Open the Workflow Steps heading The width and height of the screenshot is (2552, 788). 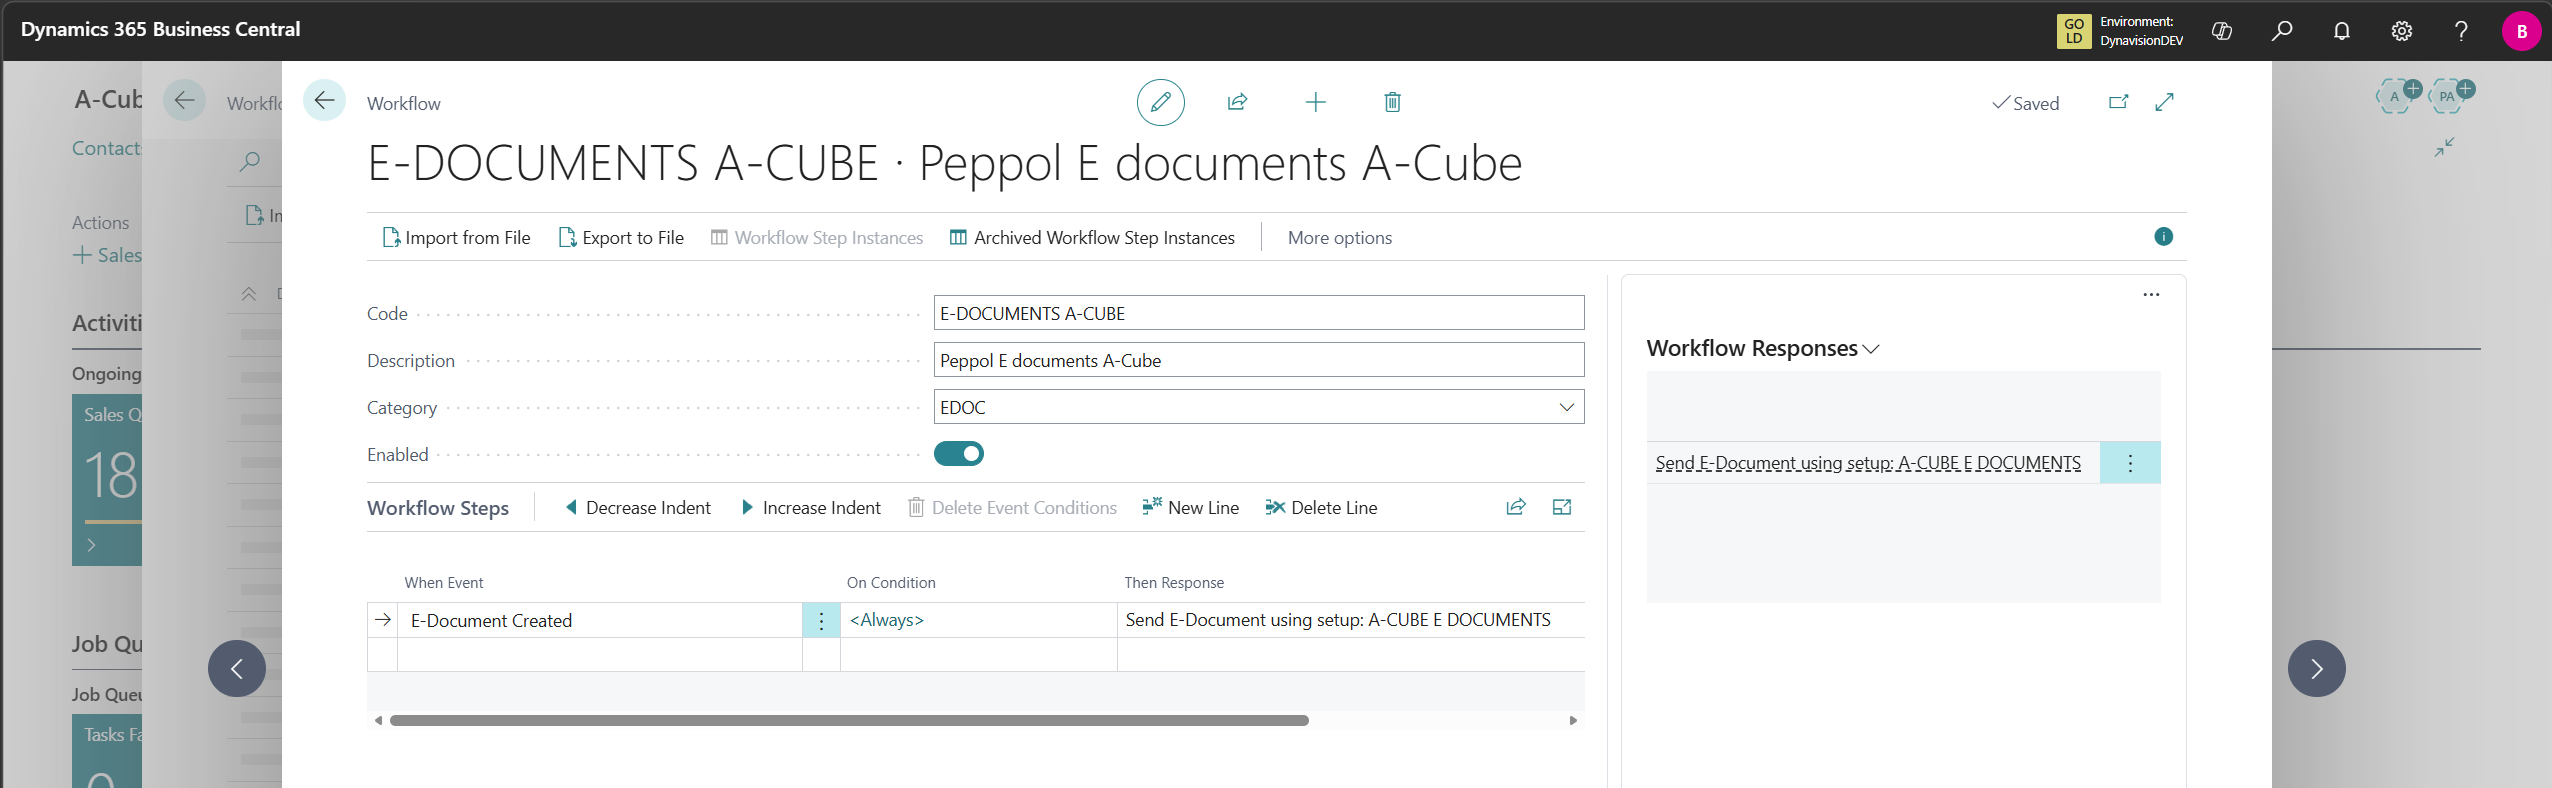click(438, 508)
